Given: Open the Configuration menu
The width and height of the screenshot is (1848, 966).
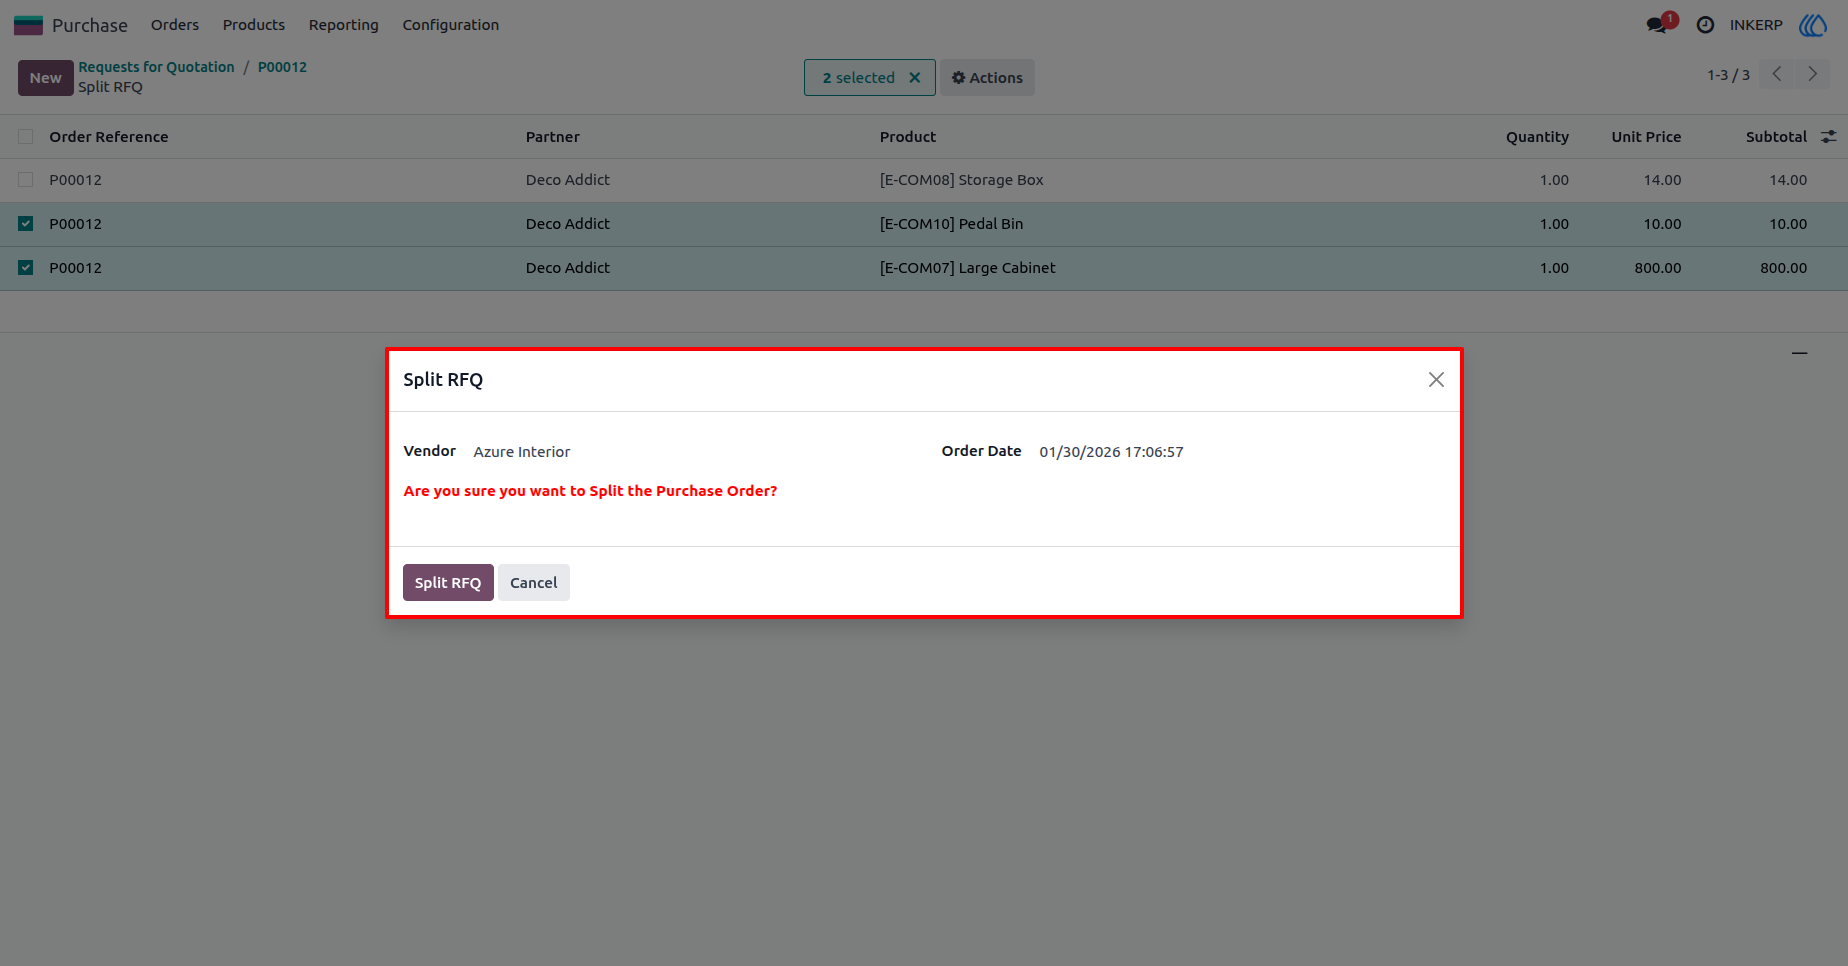Looking at the screenshot, I should coord(451,25).
